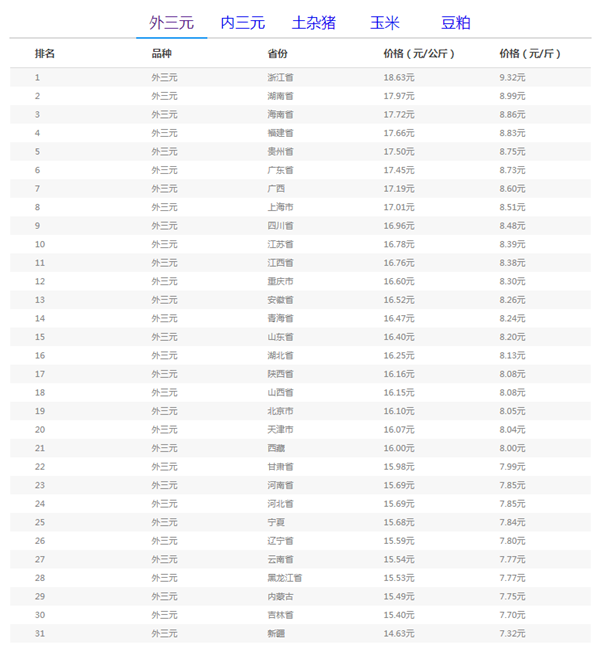This screenshot has width=600, height=658.
Task: Open the 土杂猪 tab
Action: pyautogui.click(x=313, y=22)
